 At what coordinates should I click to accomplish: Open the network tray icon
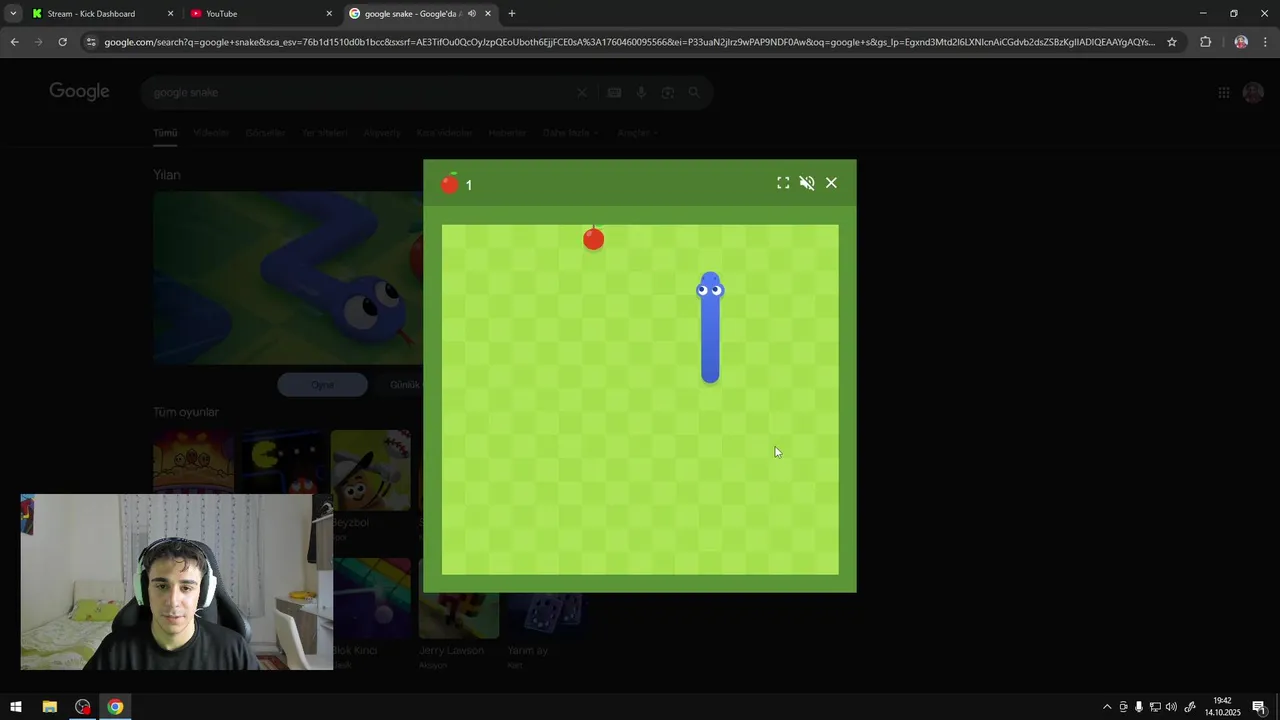[x=1155, y=707]
